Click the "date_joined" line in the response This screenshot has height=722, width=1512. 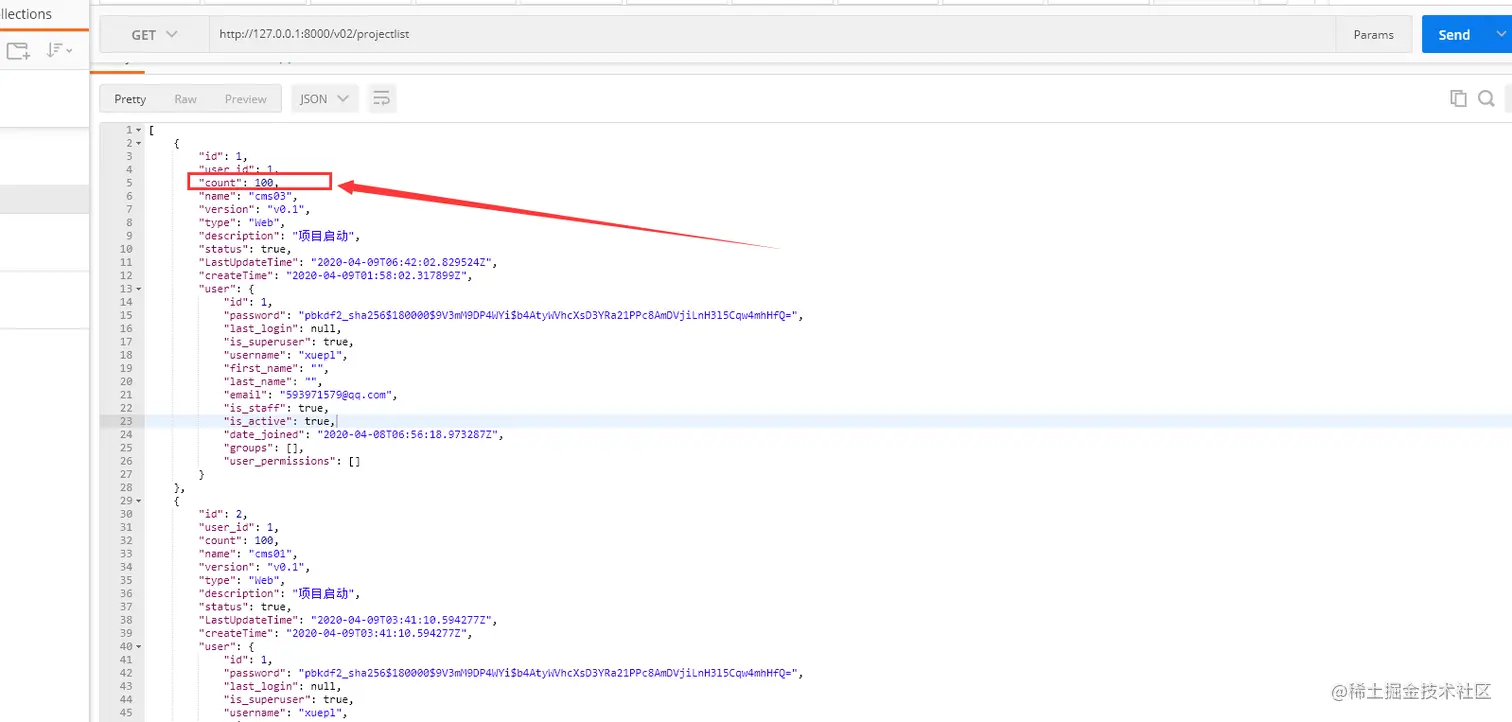(363, 434)
